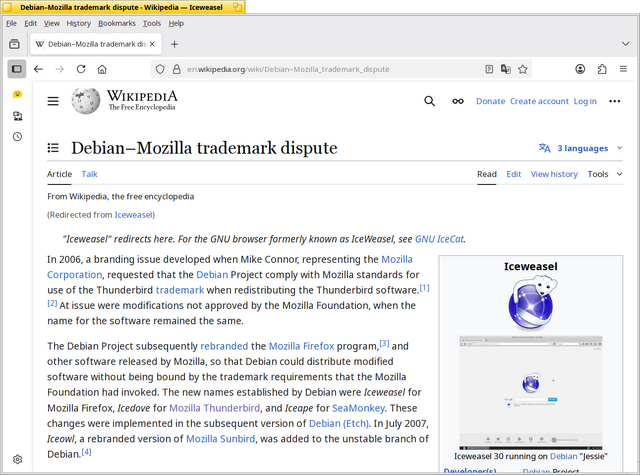Jump to citation [3]

tap(384, 343)
